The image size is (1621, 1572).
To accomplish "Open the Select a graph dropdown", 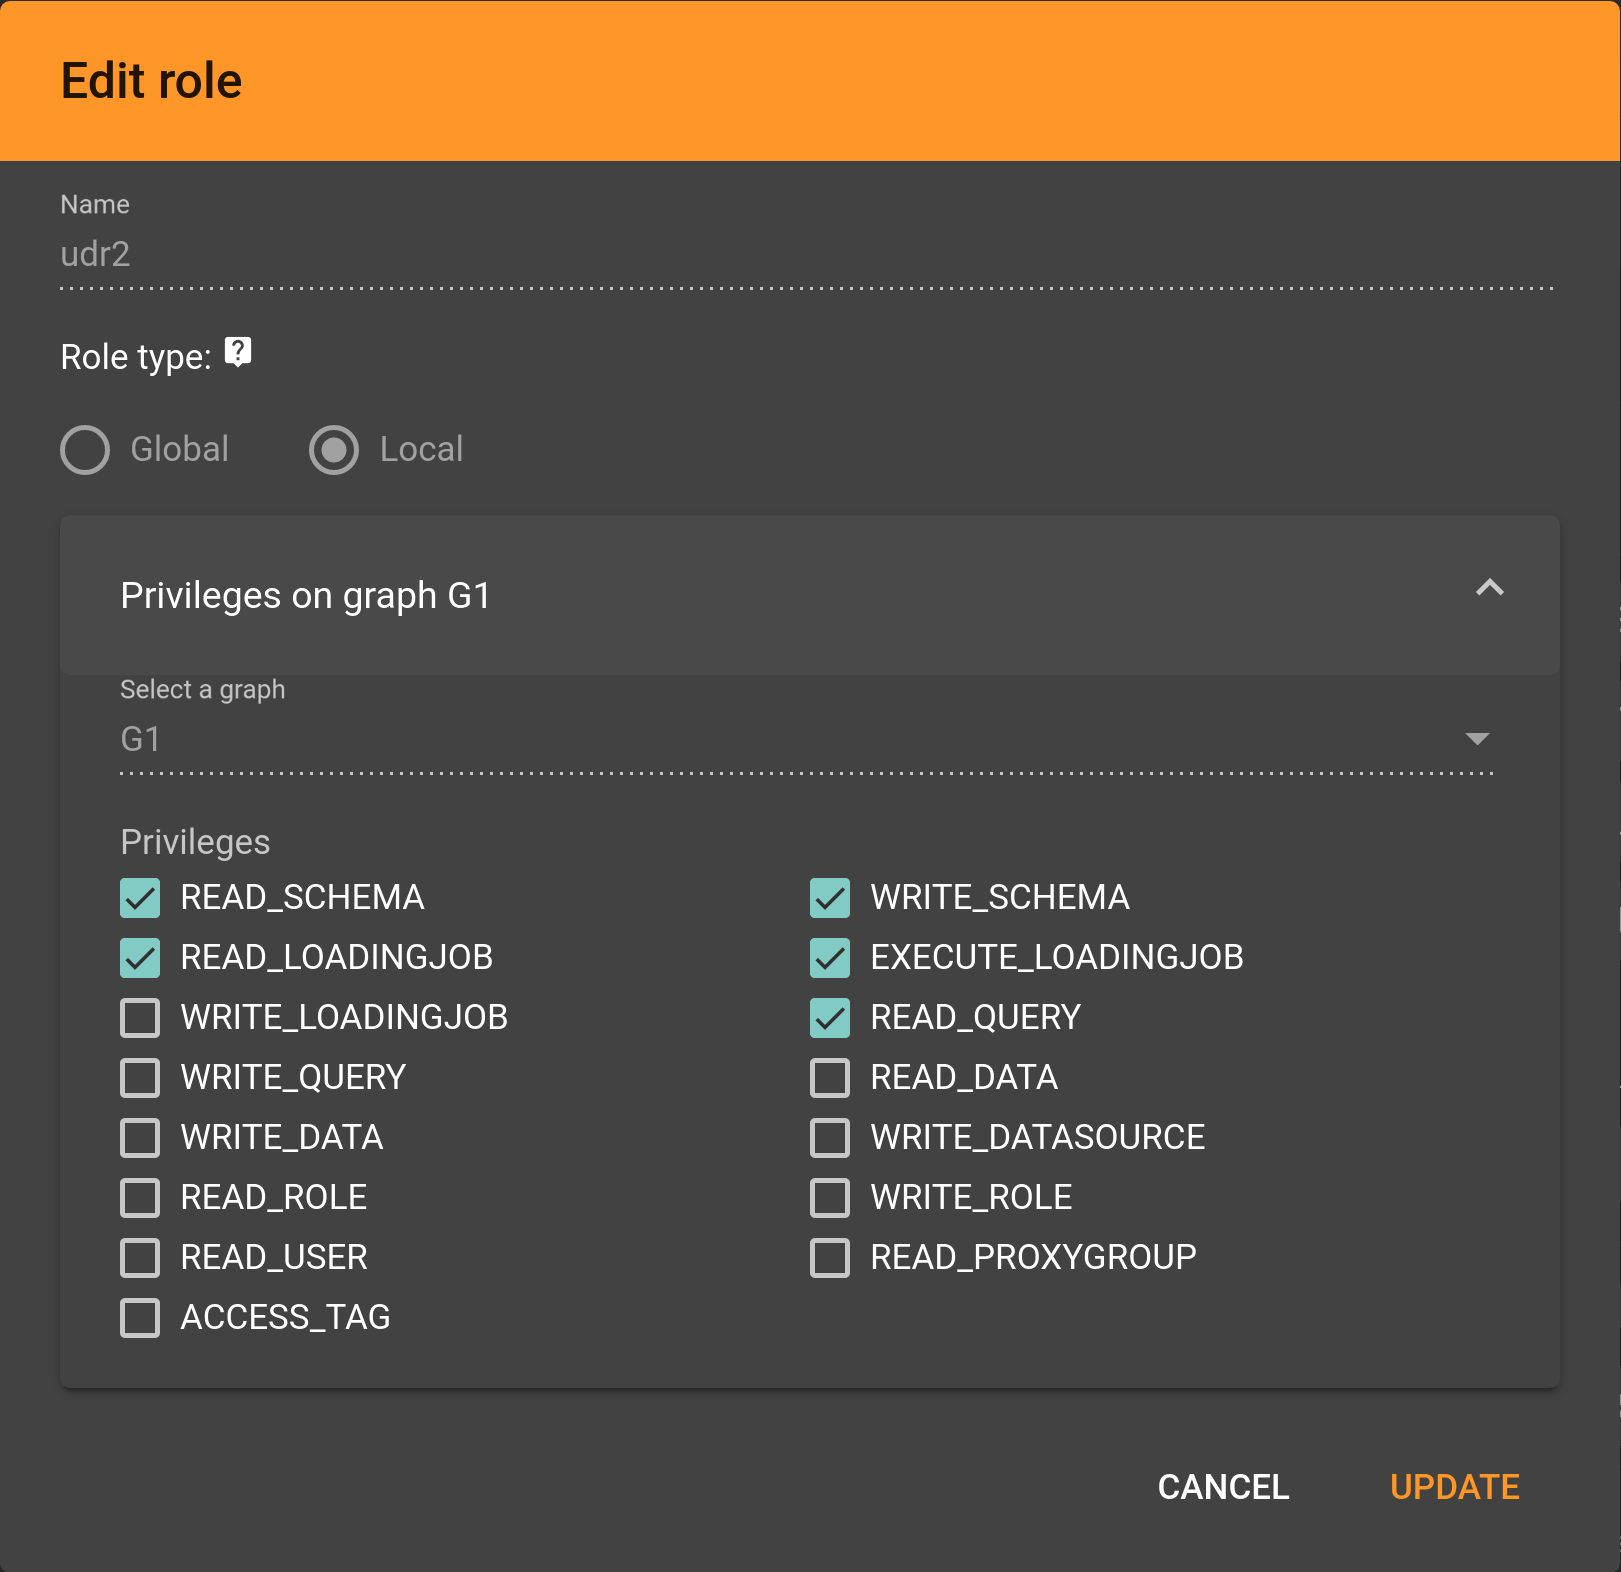I will [x=806, y=739].
